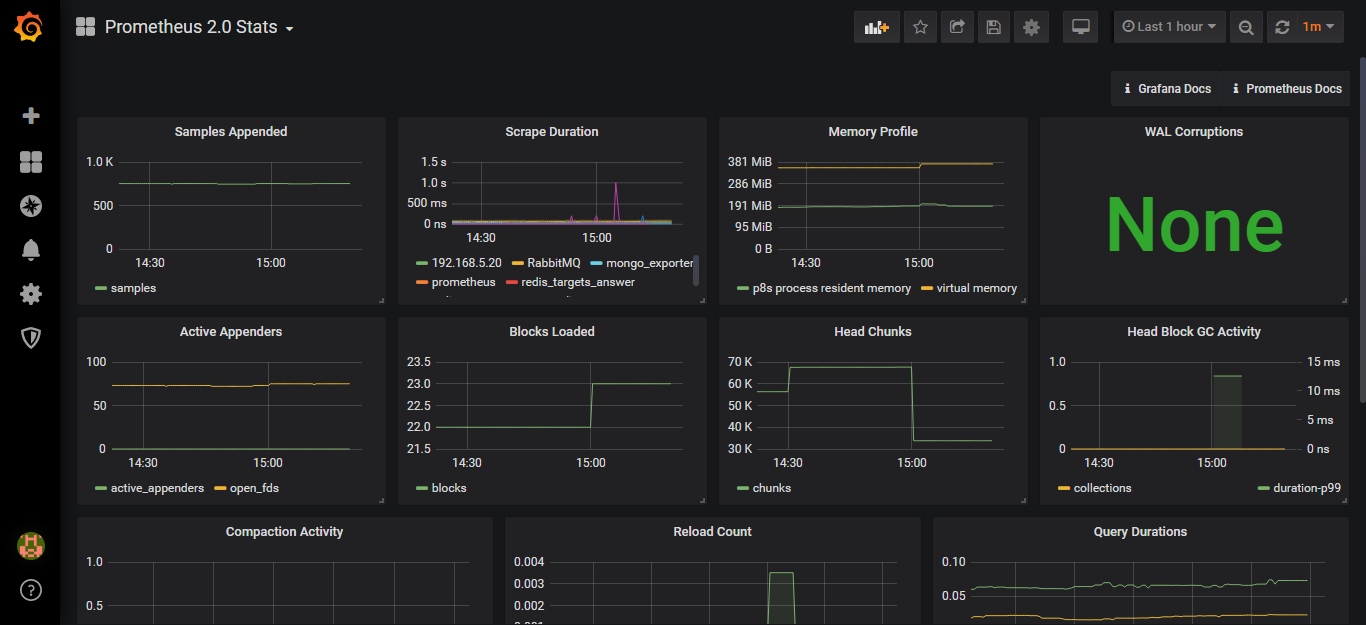Open the Share dashboard icon
The image size is (1366, 625).
click(957, 27)
